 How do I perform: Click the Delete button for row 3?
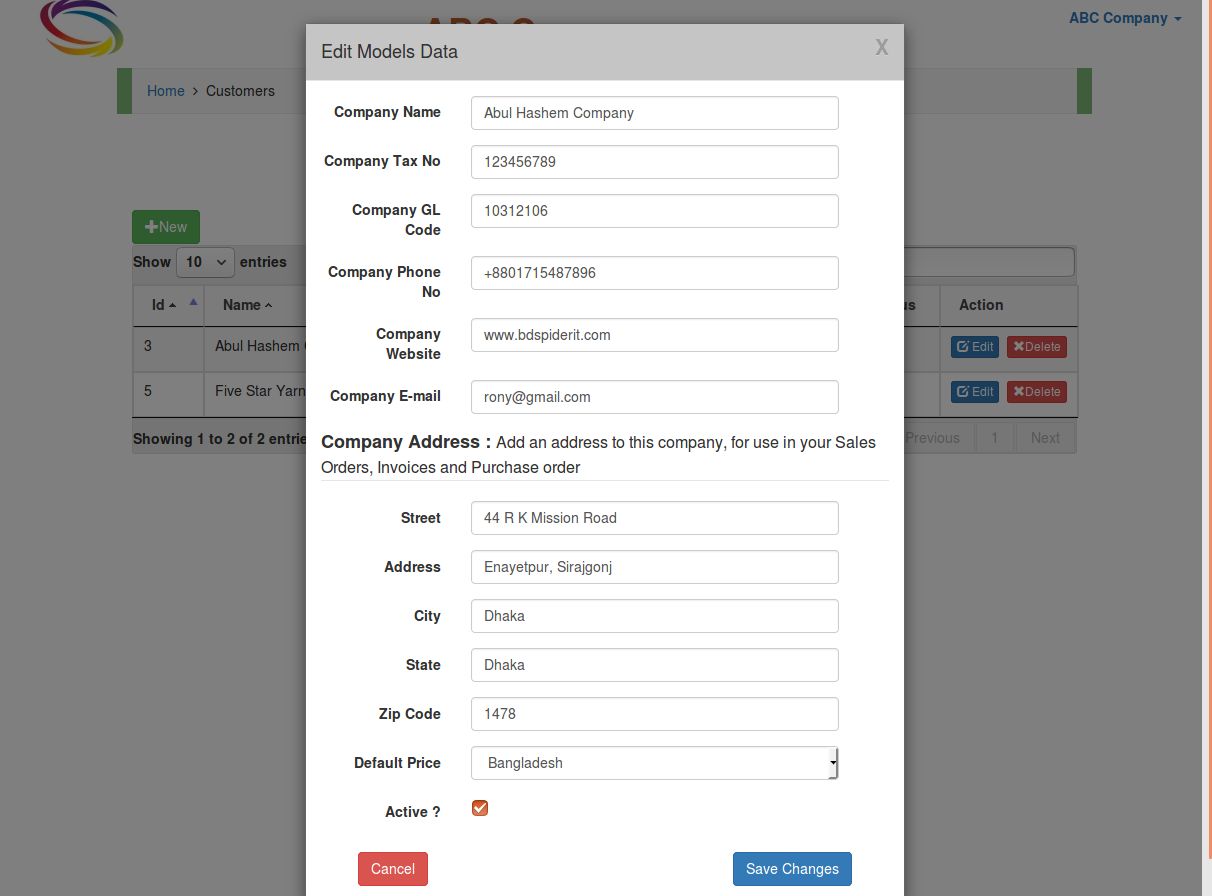tap(1036, 347)
